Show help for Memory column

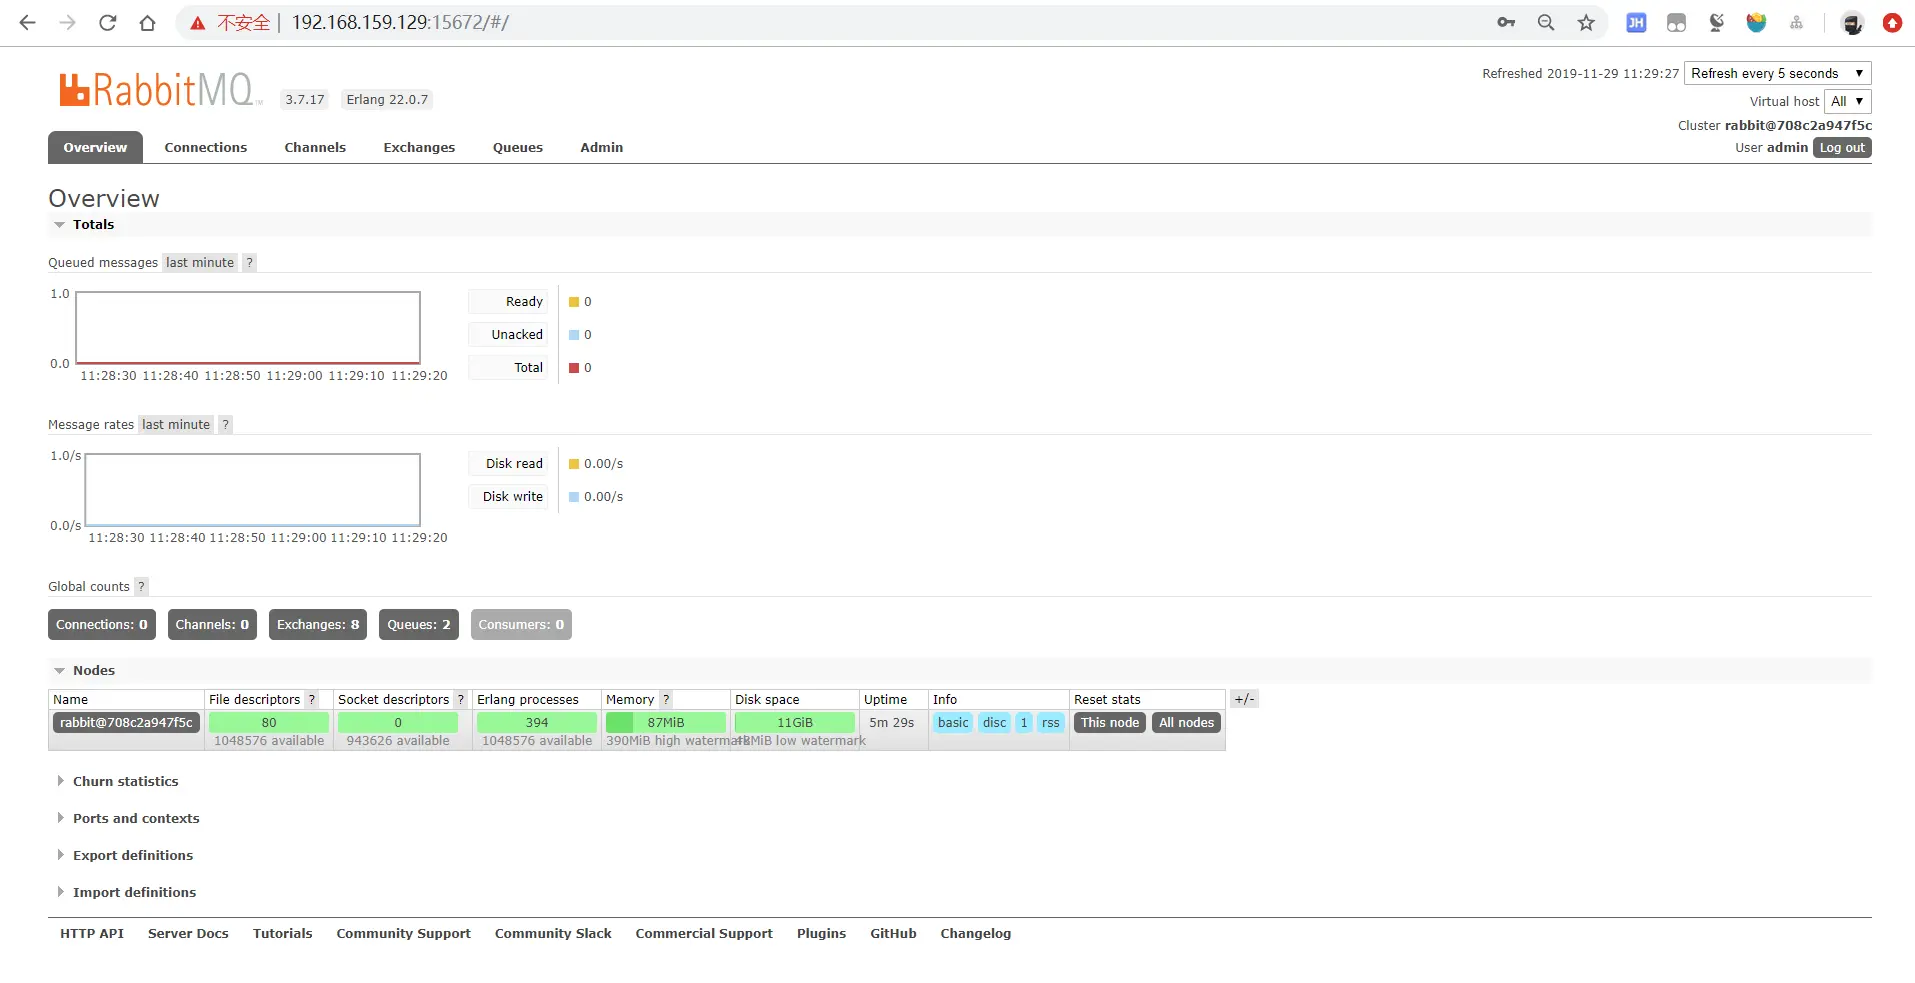click(666, 700)
